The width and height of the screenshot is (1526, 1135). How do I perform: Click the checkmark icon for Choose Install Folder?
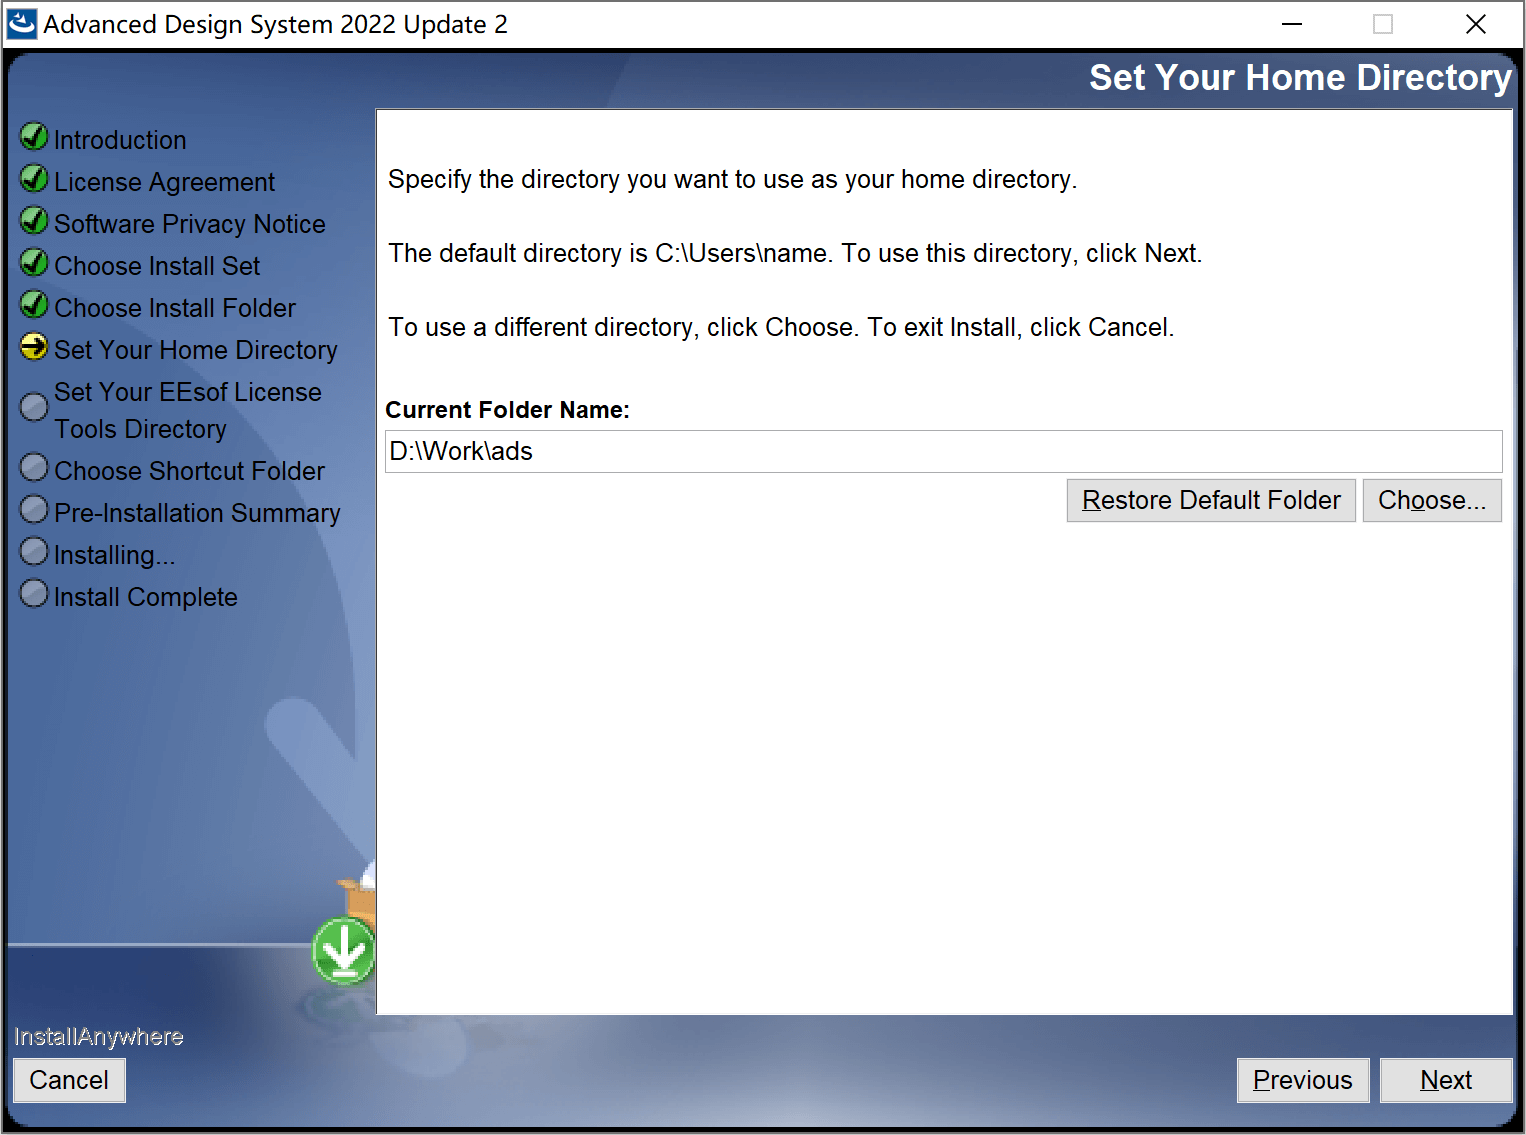tap(34, 304)
